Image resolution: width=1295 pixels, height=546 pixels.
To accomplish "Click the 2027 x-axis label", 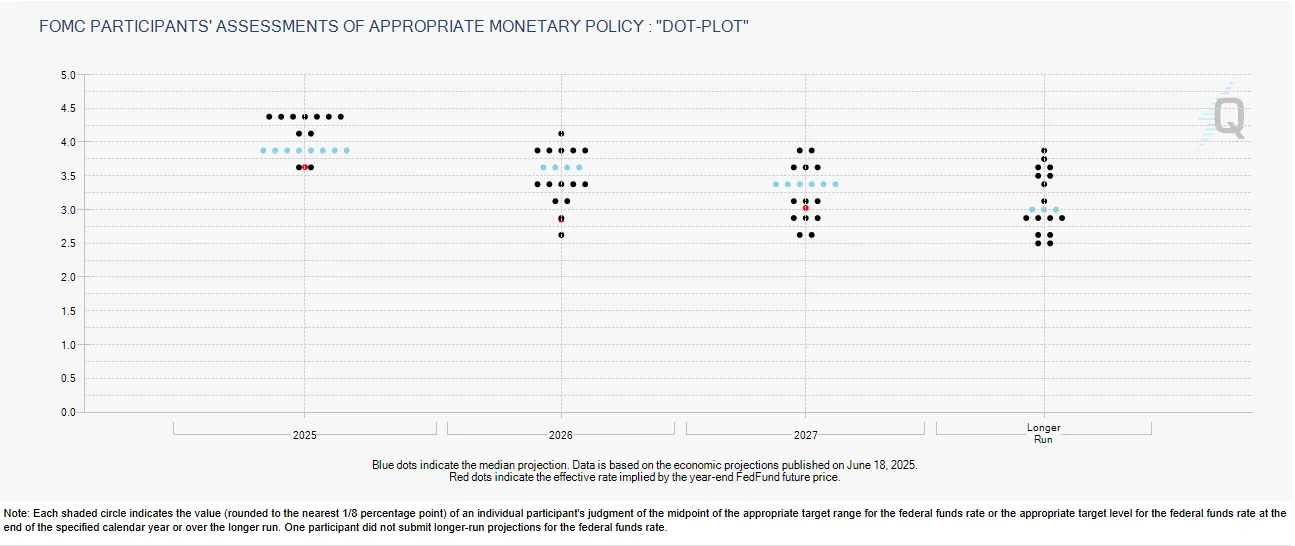I will coord(806,435).
